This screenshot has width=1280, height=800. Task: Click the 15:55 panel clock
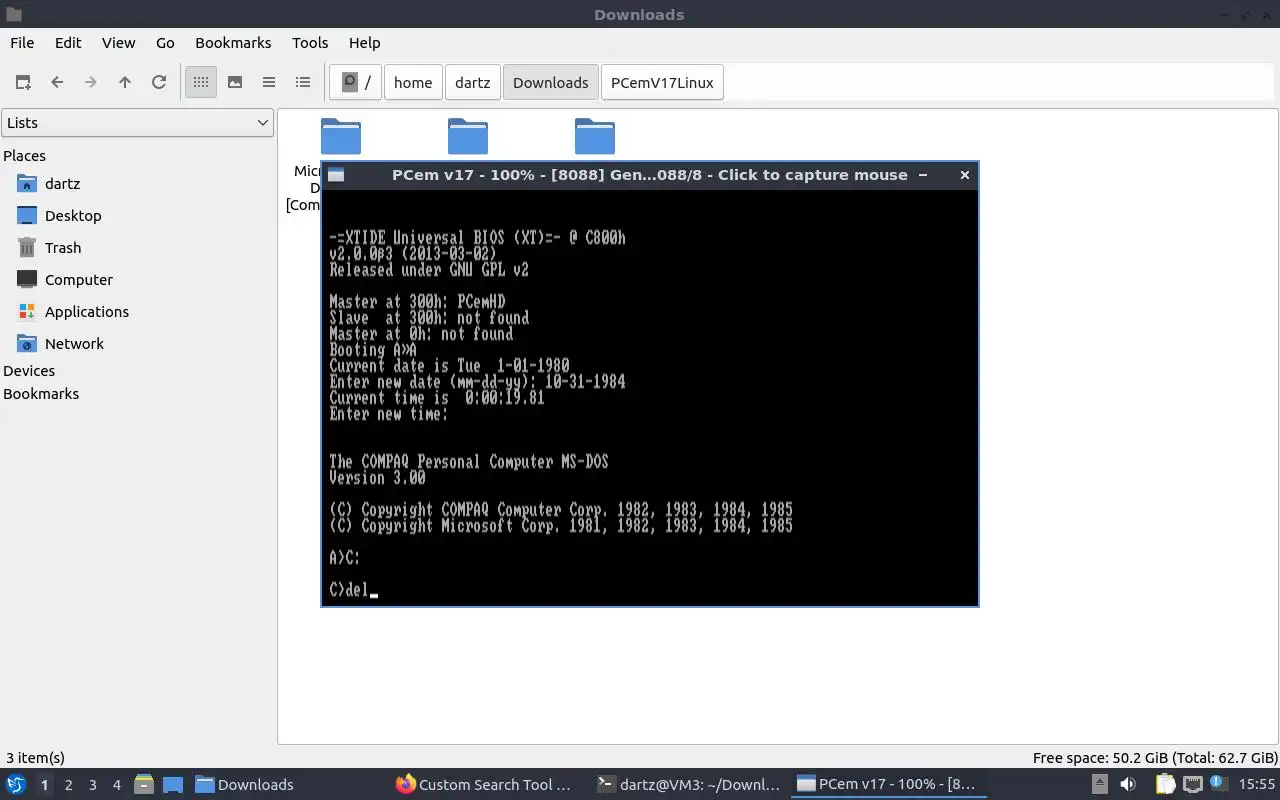tap(1256, 784)
